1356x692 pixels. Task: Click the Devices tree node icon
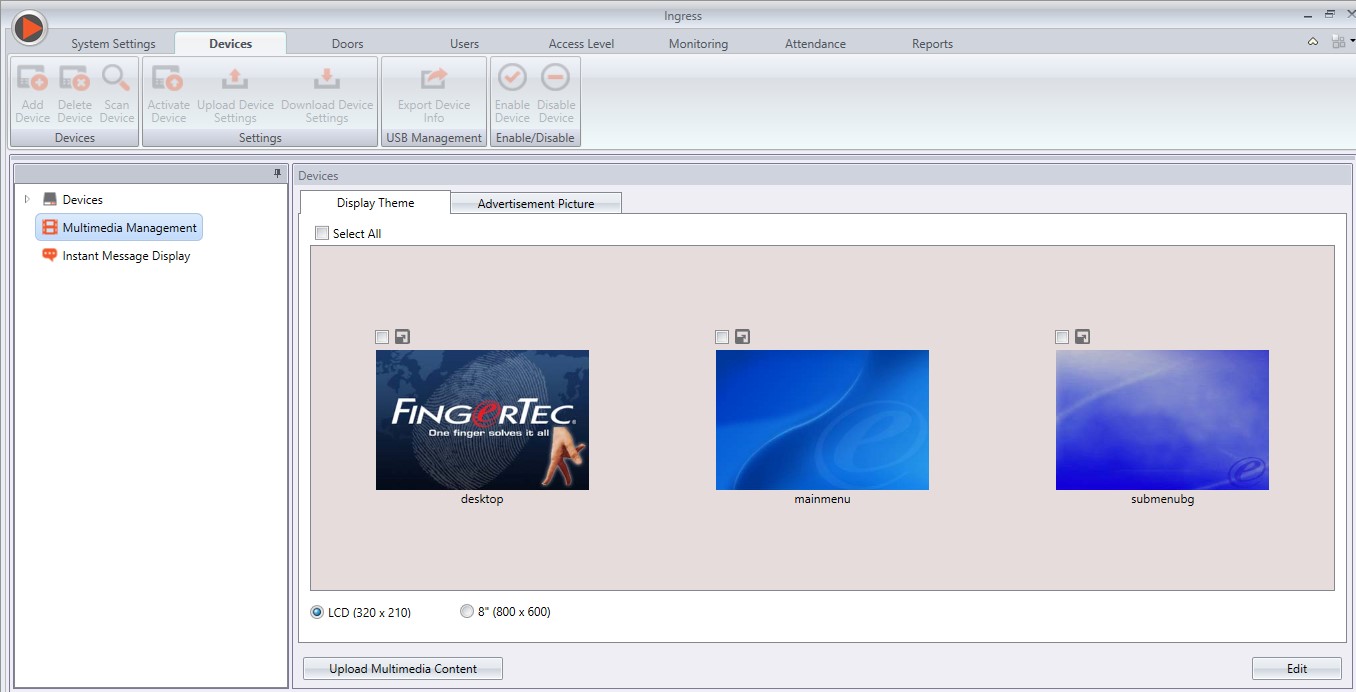point(50,200)
